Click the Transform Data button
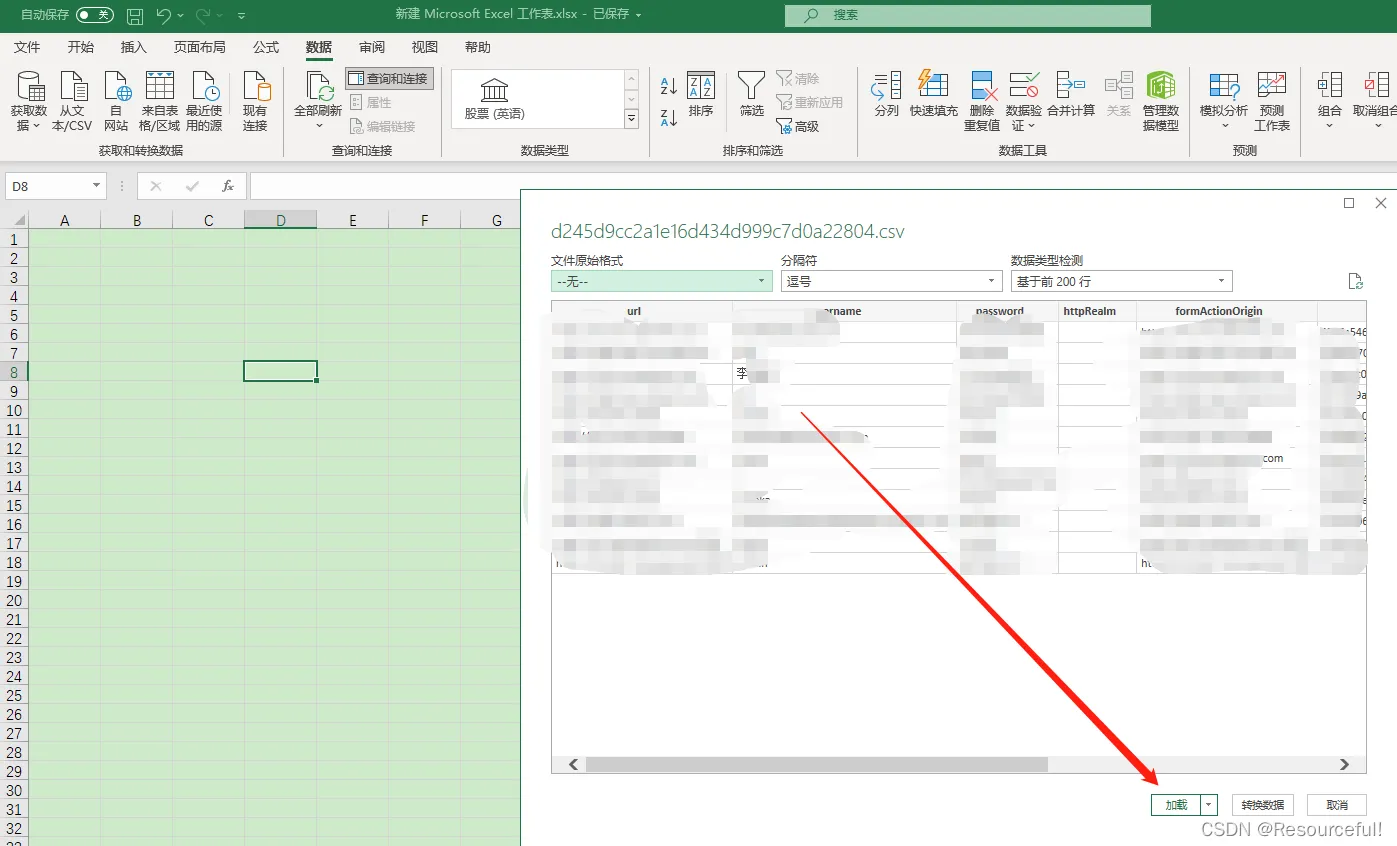Screen dimensions: 1397x846 pos(1263,805)
